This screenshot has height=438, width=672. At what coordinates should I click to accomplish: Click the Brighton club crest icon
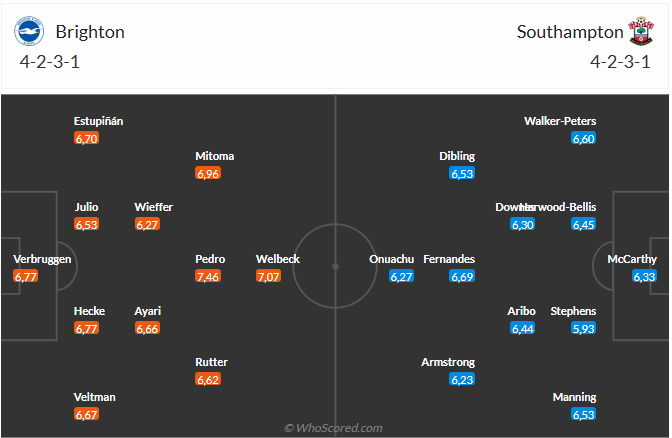[x=29, y=31]
